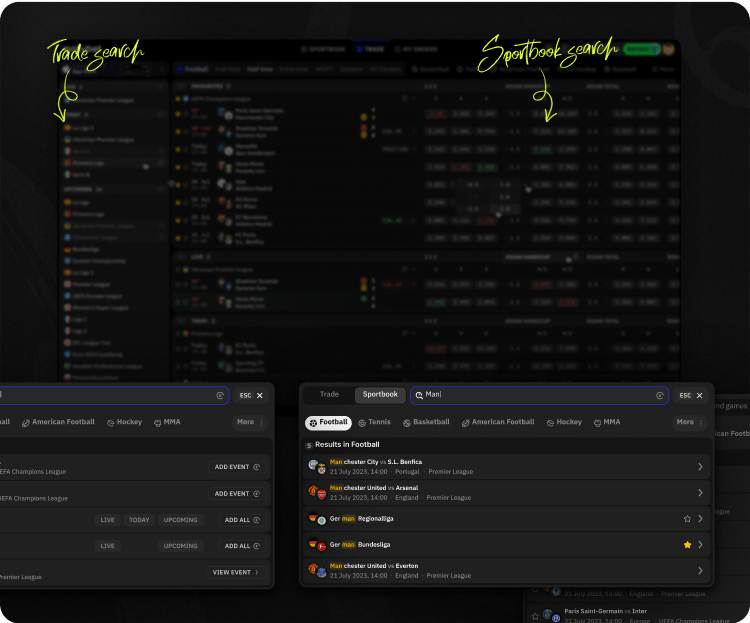
Task: Select MMA filter in Sportbook search panel
Action: (606, 423)
